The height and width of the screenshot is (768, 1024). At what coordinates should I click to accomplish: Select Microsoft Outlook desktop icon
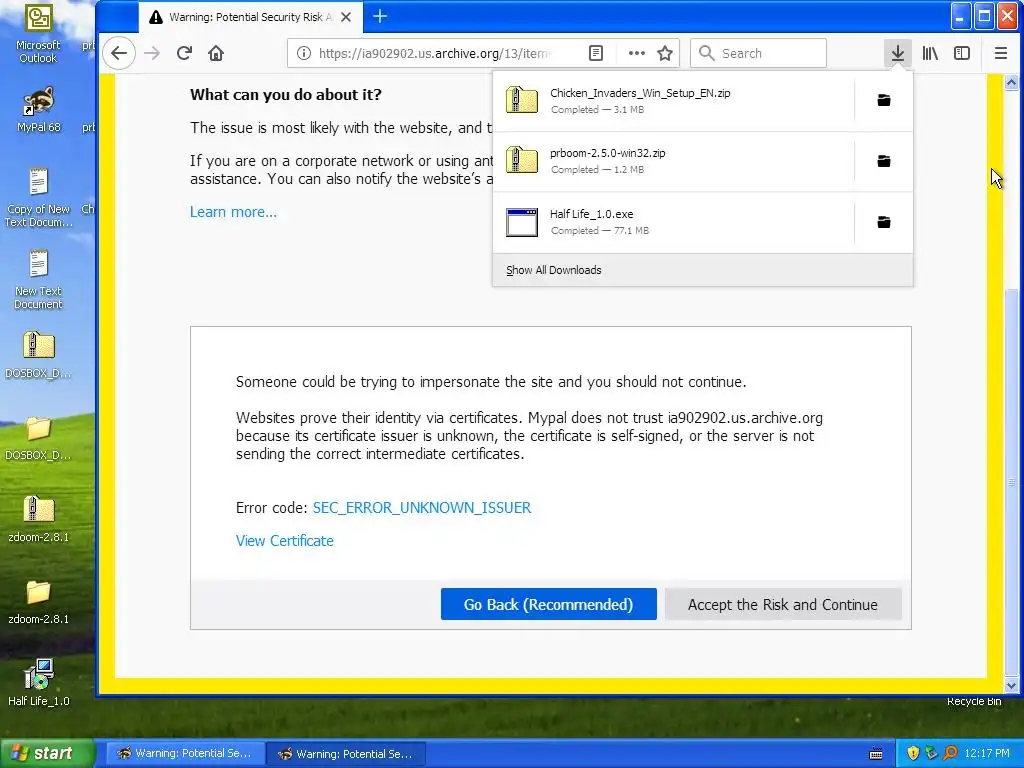coord(39,34)
